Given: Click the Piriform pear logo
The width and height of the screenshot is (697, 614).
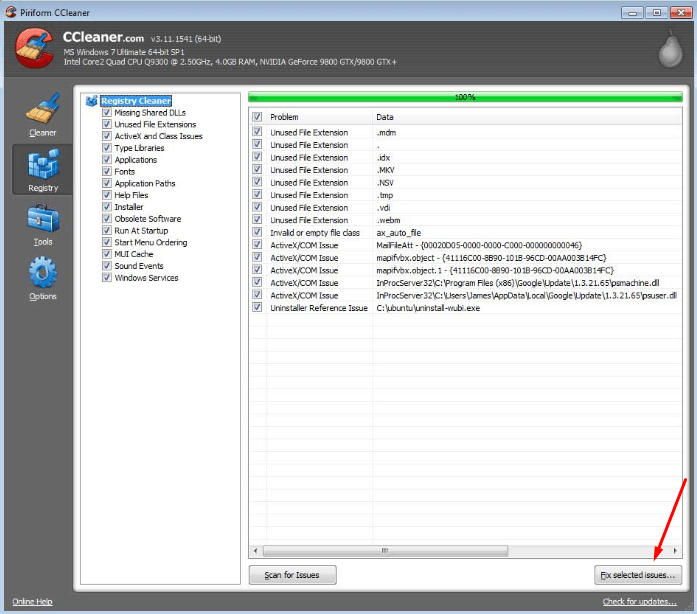Looking at the screenshot, I should point(670,49).
